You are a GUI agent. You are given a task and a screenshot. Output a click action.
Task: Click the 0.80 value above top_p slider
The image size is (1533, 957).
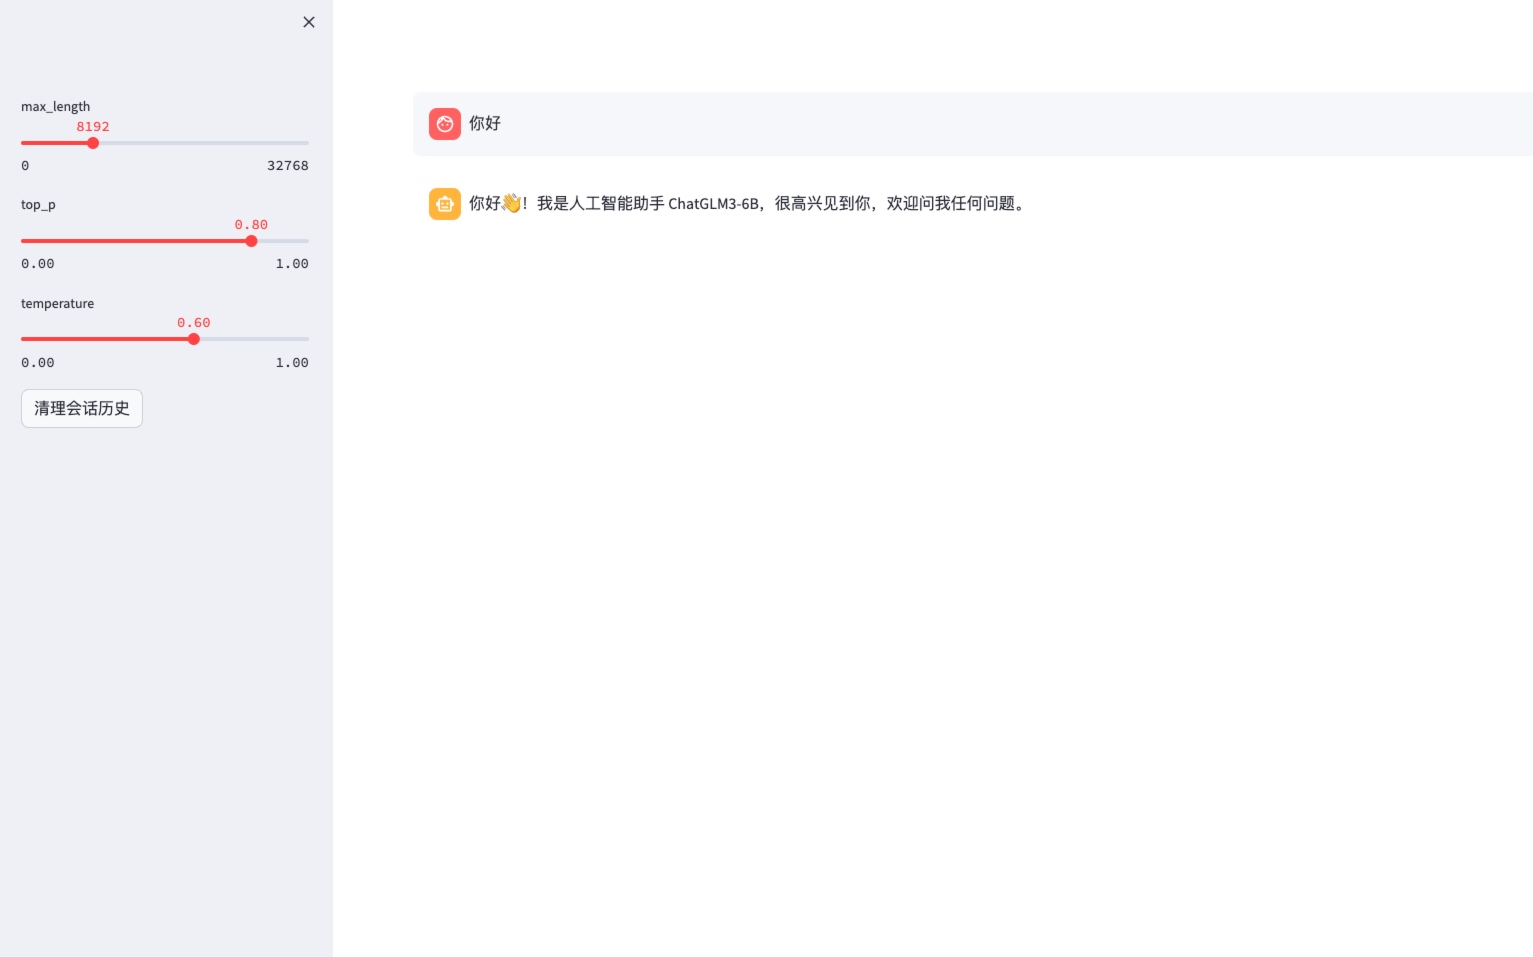251,225
